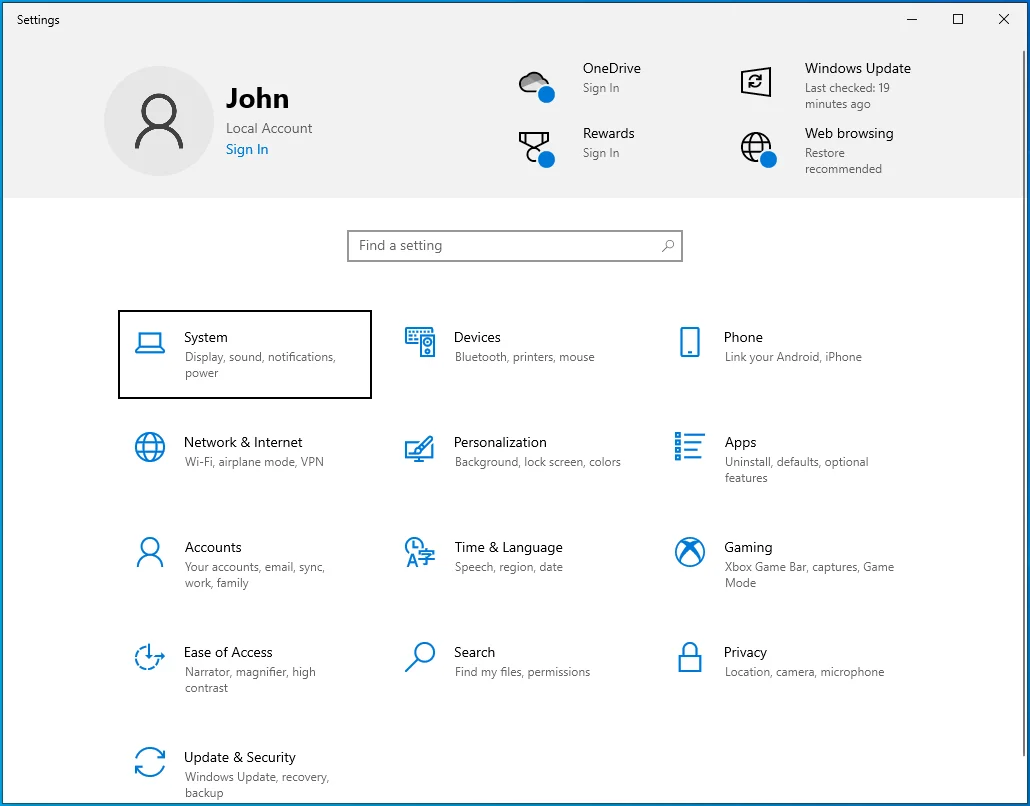Click the Gaming Xbox icon
1030x806 pixels.
pyautogui.click(x=690, y=552)
